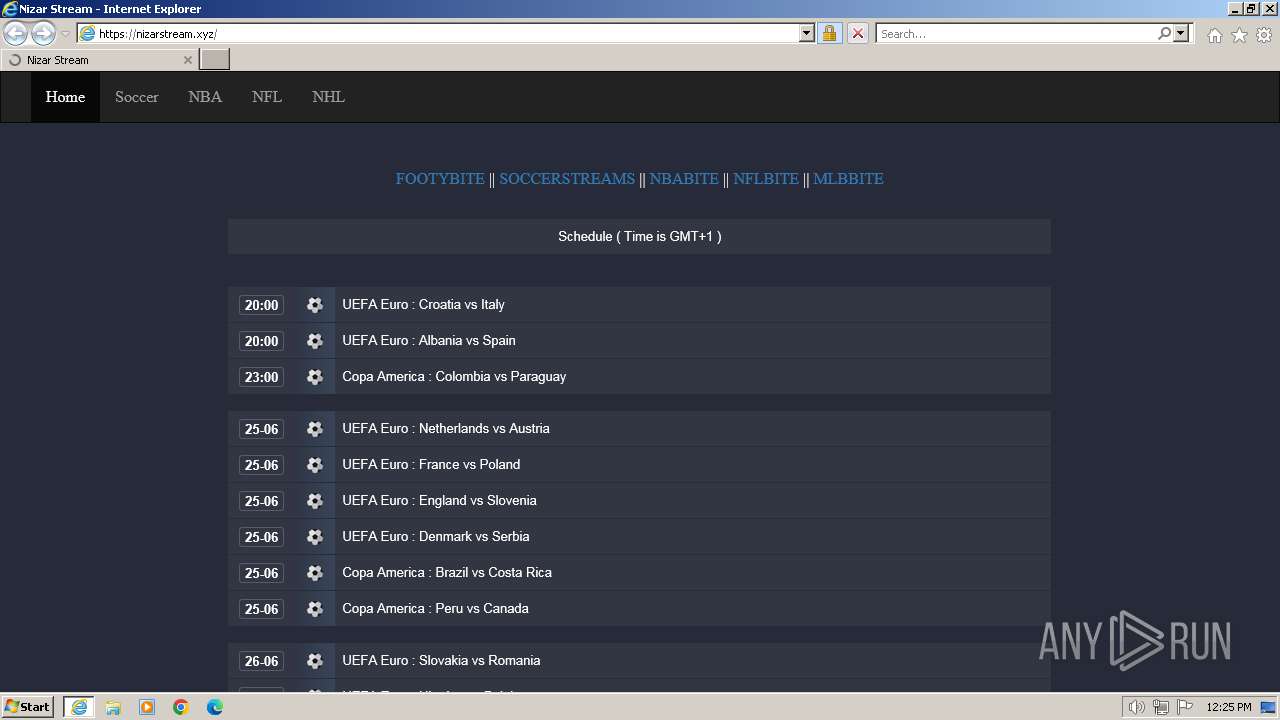Click the soccer ball icon for Brazil vs Costa Rica
This screenshot has width=1280, height=720.
pos(315,573)
